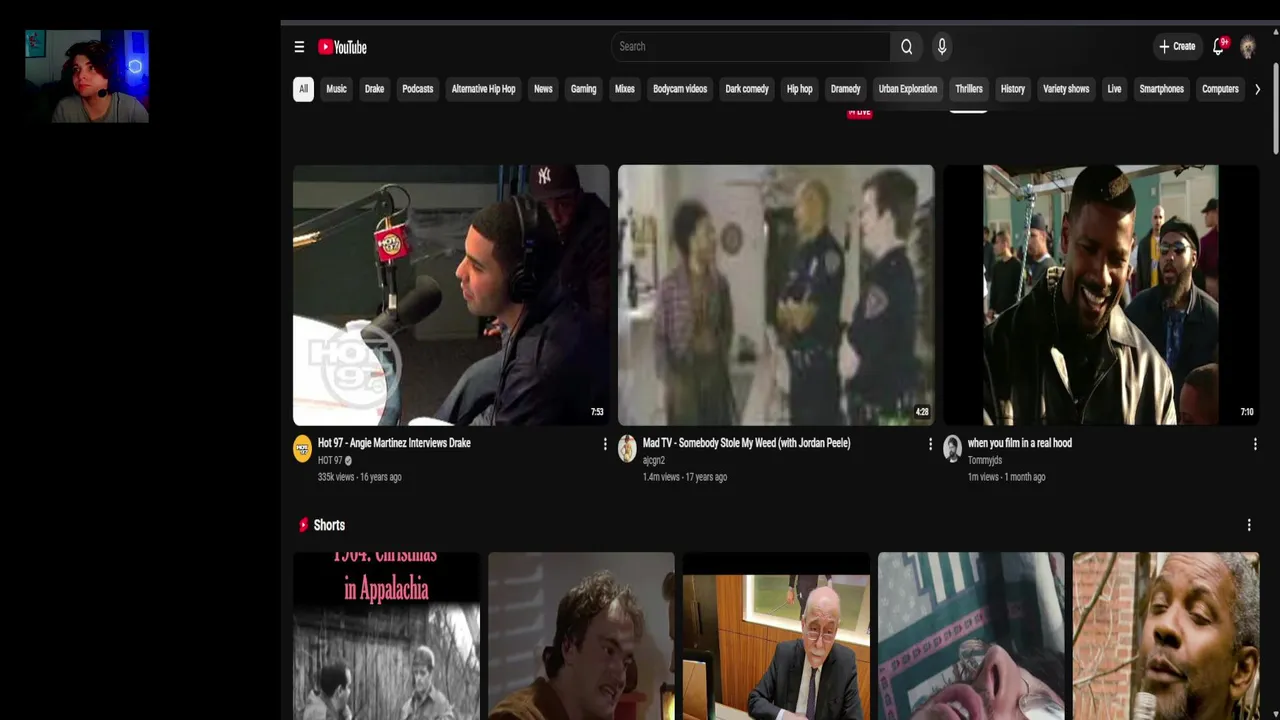Screen dimensions: 1280x720
Task: Select the Drake filter chip
Action: click(374, 89)
